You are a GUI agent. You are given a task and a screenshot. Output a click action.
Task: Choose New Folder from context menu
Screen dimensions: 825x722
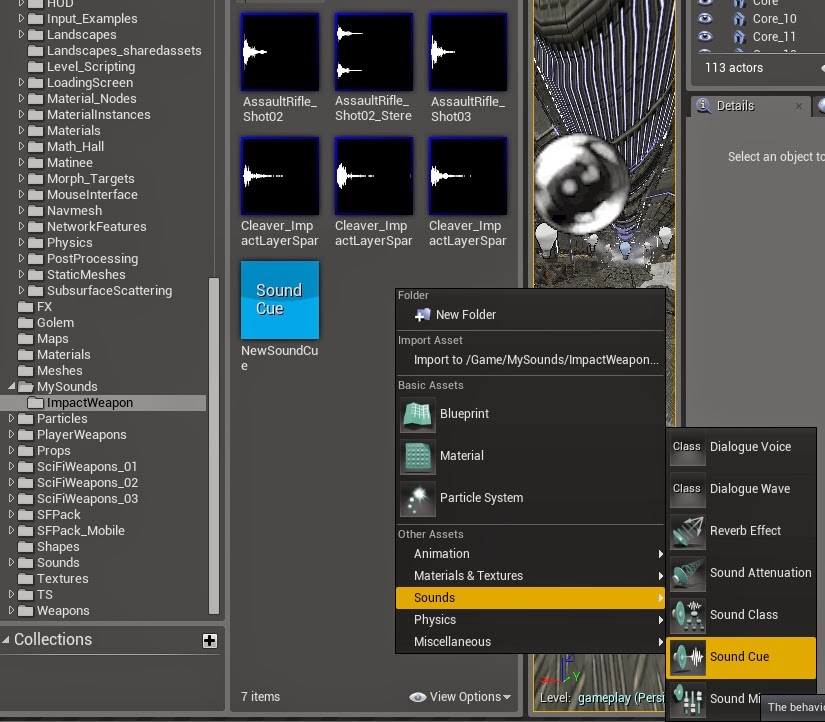pos(530,315)
